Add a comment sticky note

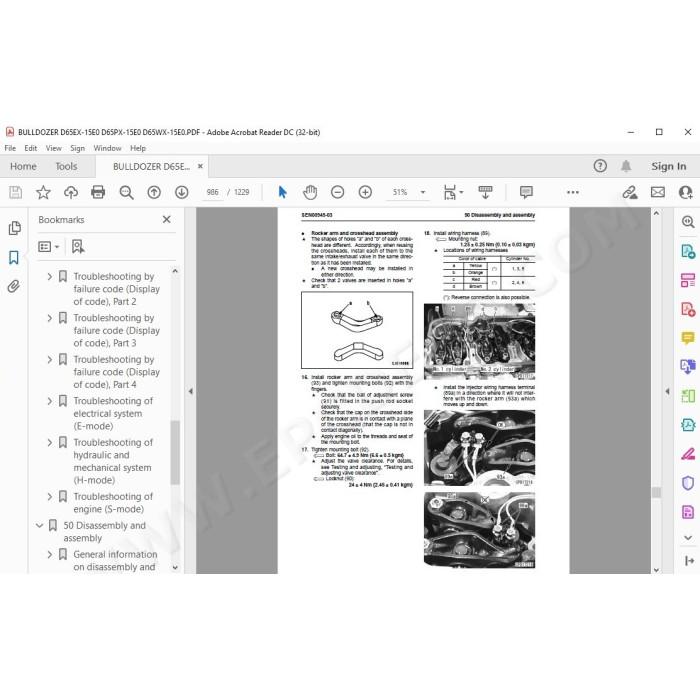pos(526,192)
